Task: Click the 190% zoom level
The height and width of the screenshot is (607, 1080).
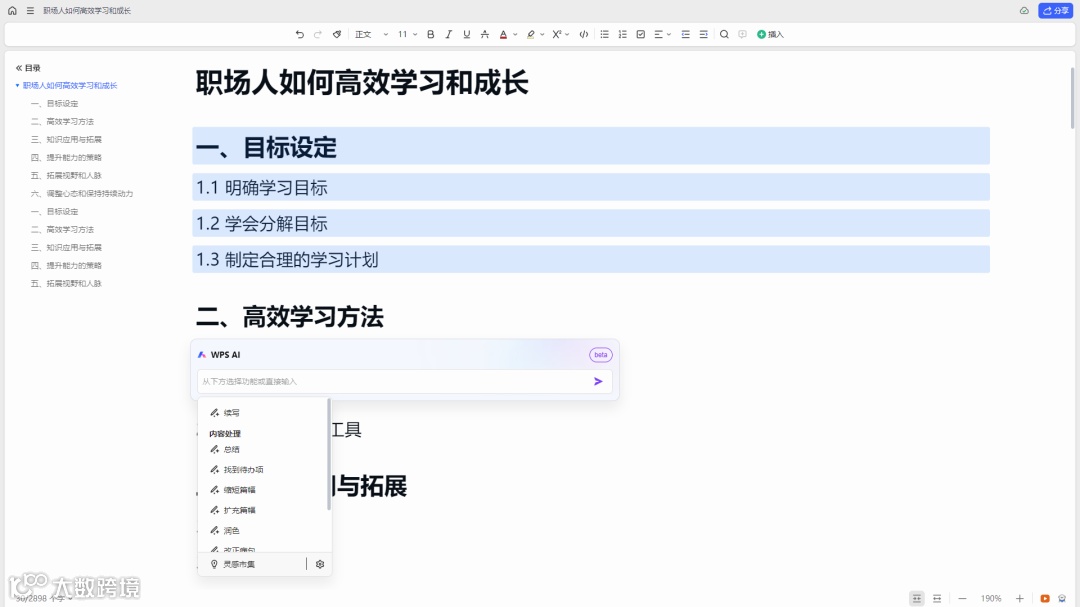Action: 990,598
